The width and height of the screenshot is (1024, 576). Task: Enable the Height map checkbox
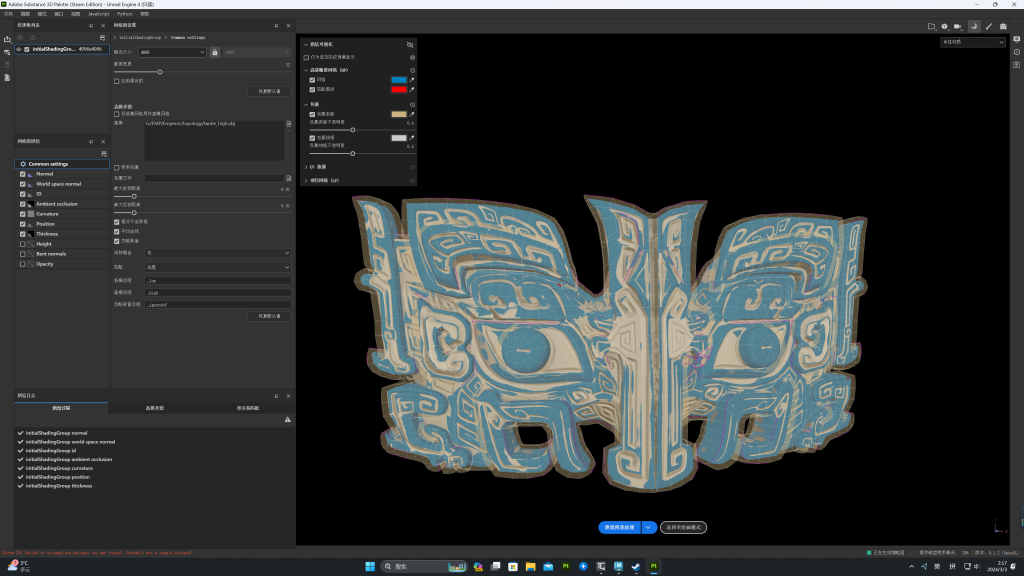coord(22,244)
